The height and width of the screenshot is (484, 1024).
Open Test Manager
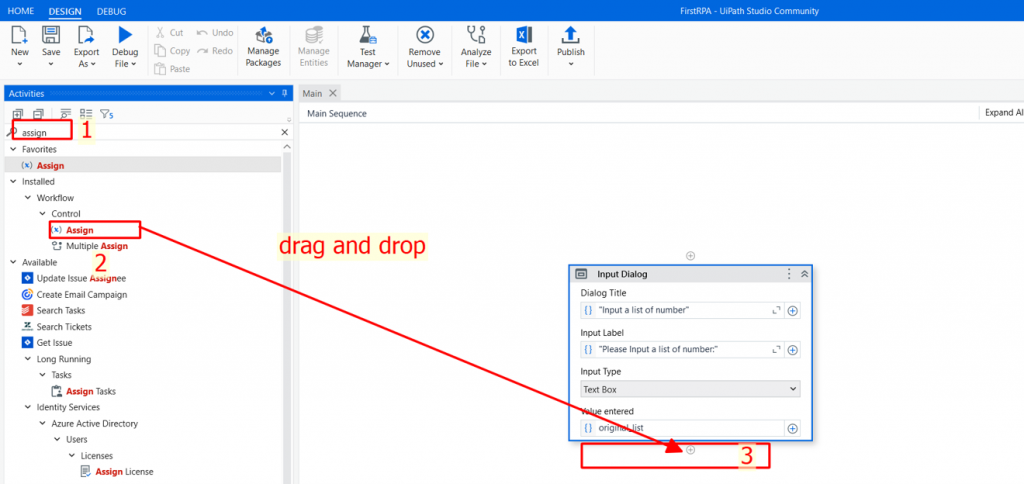click(368, 47)
